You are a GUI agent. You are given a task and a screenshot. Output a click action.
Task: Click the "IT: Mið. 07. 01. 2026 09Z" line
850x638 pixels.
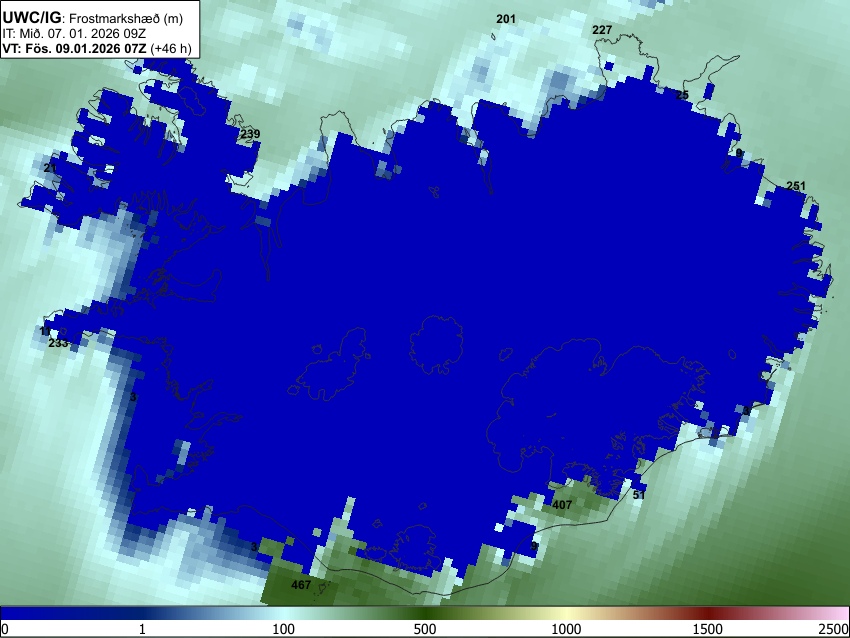(x=74, y=34)
